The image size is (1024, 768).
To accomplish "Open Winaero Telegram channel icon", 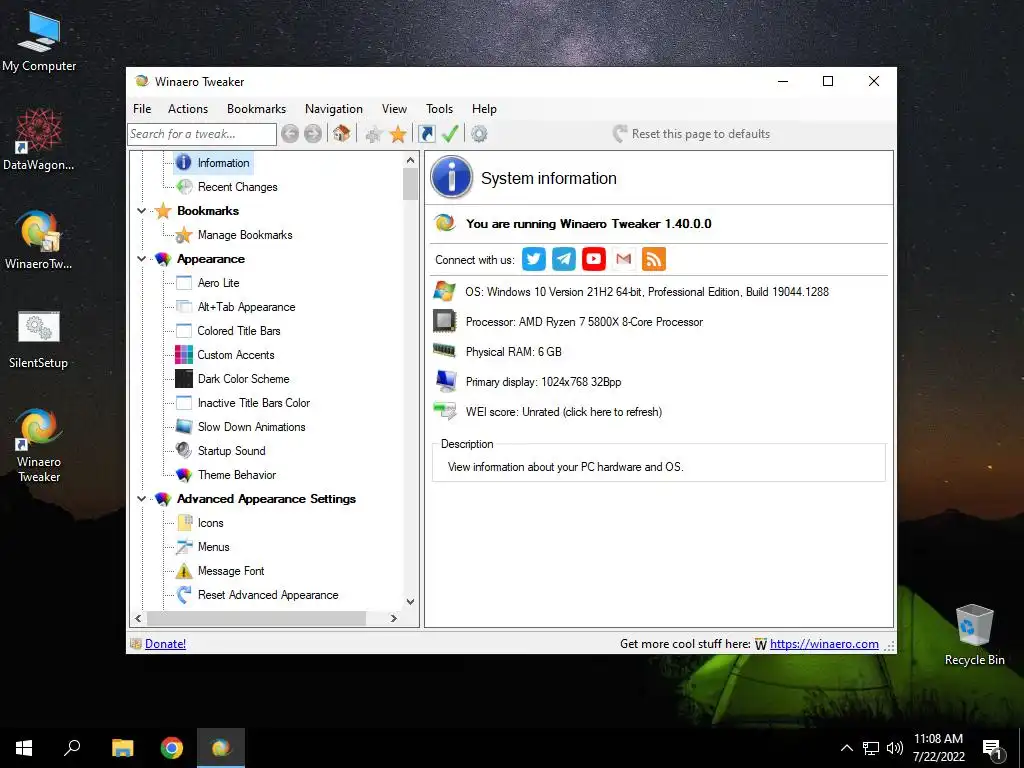I will pos(564,259).
